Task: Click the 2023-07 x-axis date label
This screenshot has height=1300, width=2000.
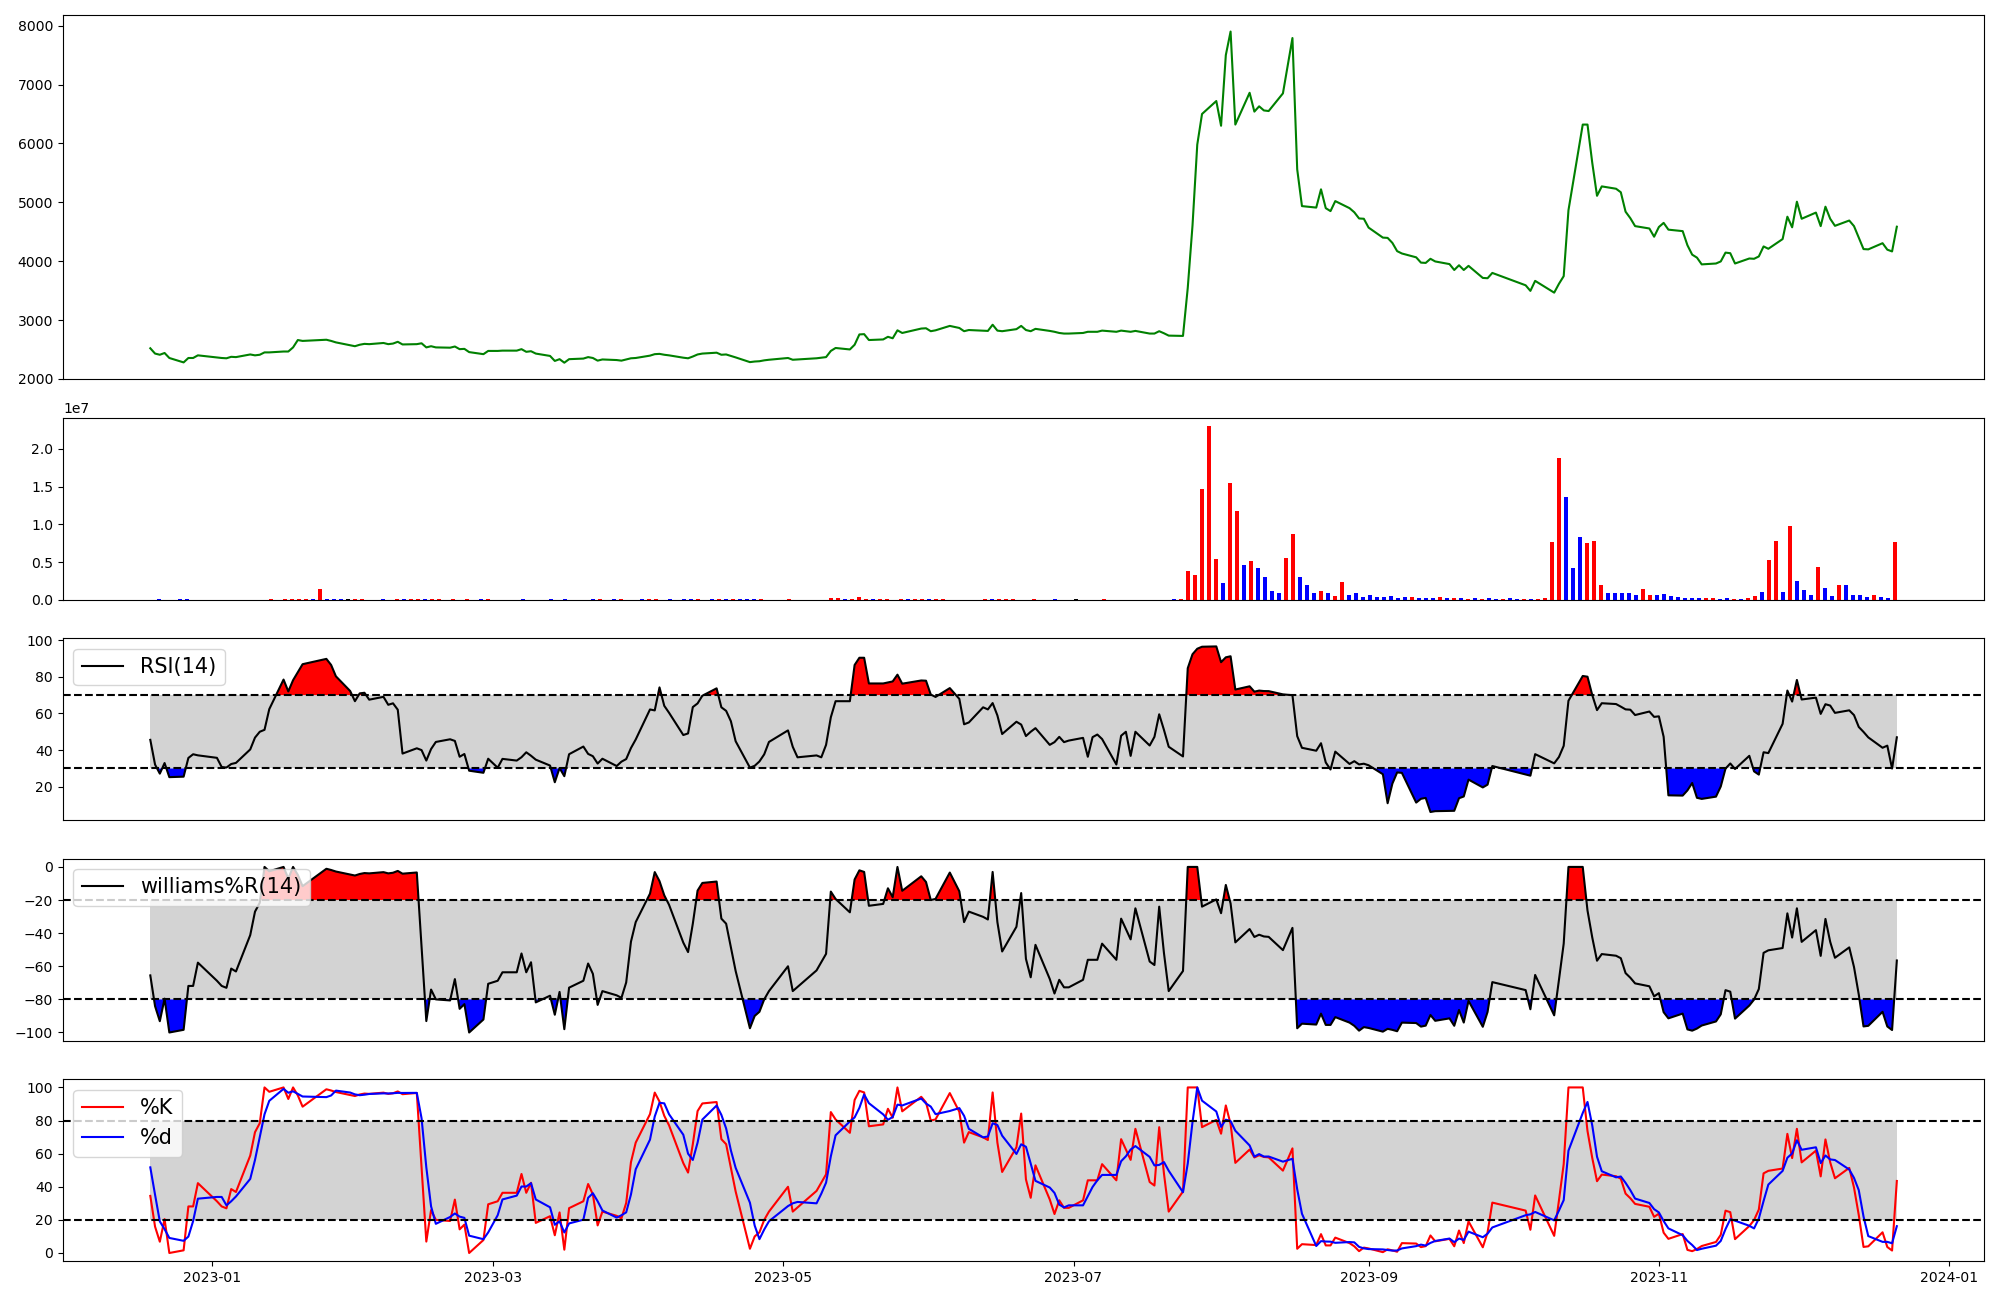Action: coord(1073,1277)
